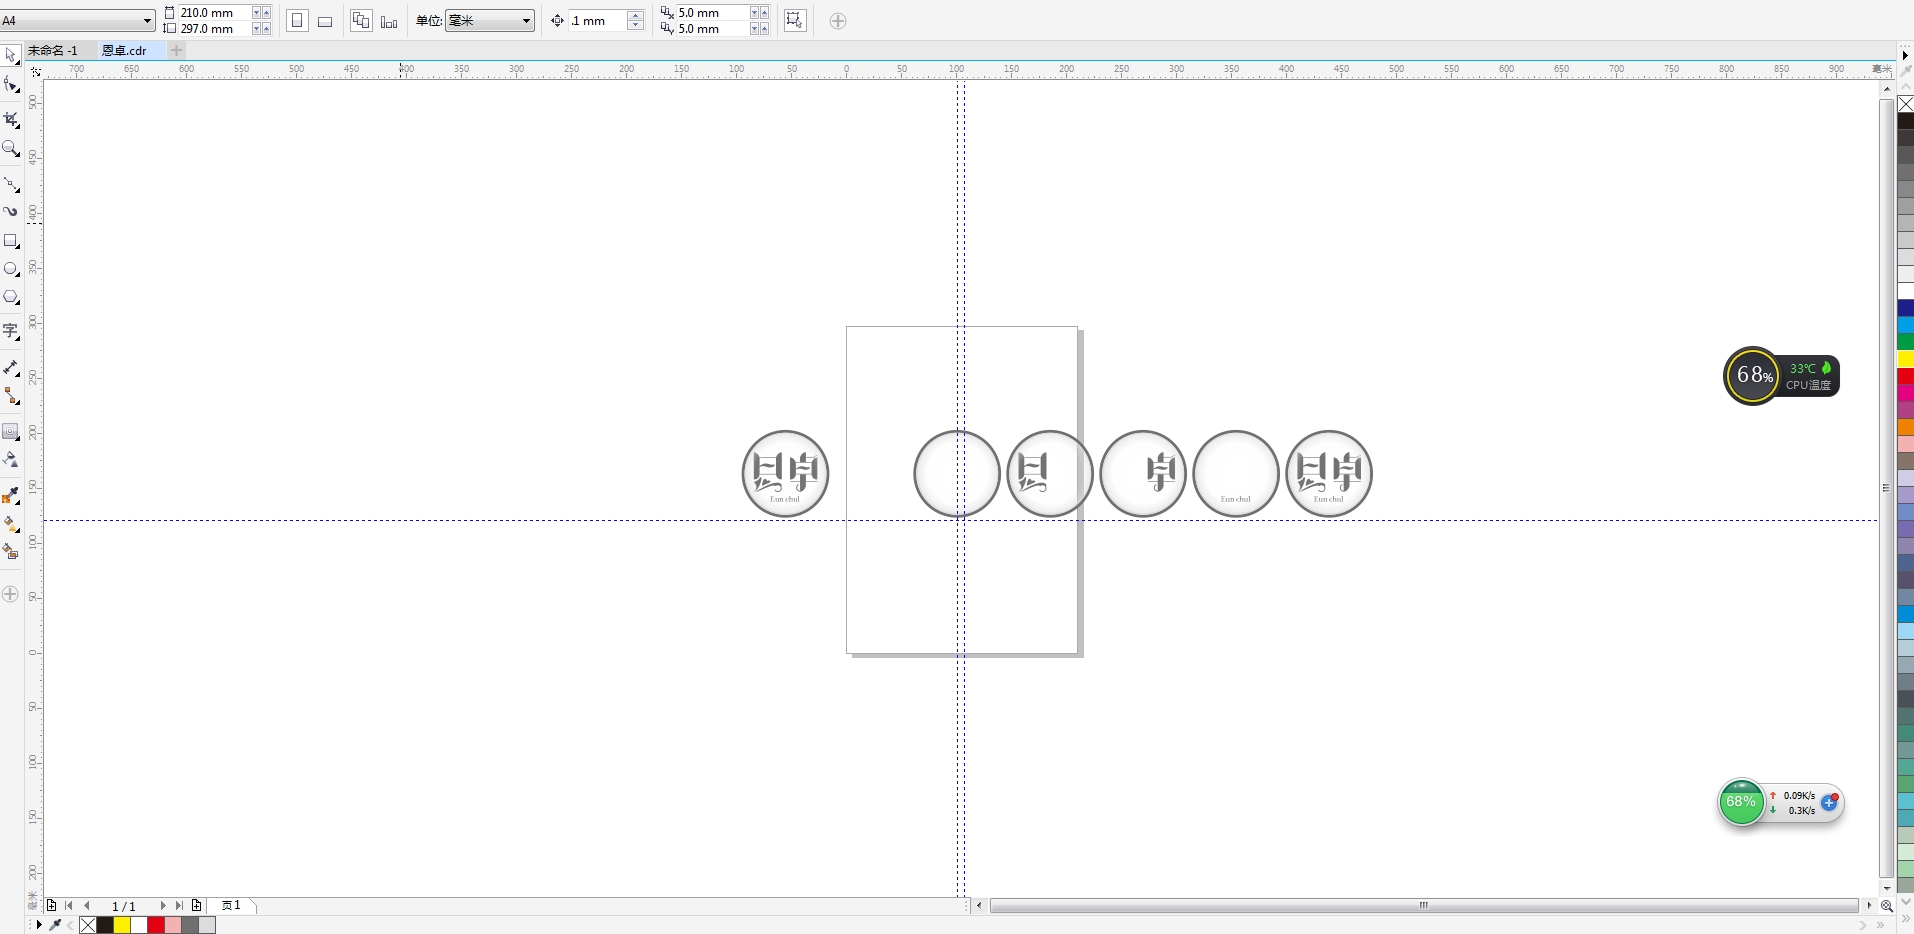Select the Crop tool
This screenshot has width=1914, height=934.
tap(11, 119)
